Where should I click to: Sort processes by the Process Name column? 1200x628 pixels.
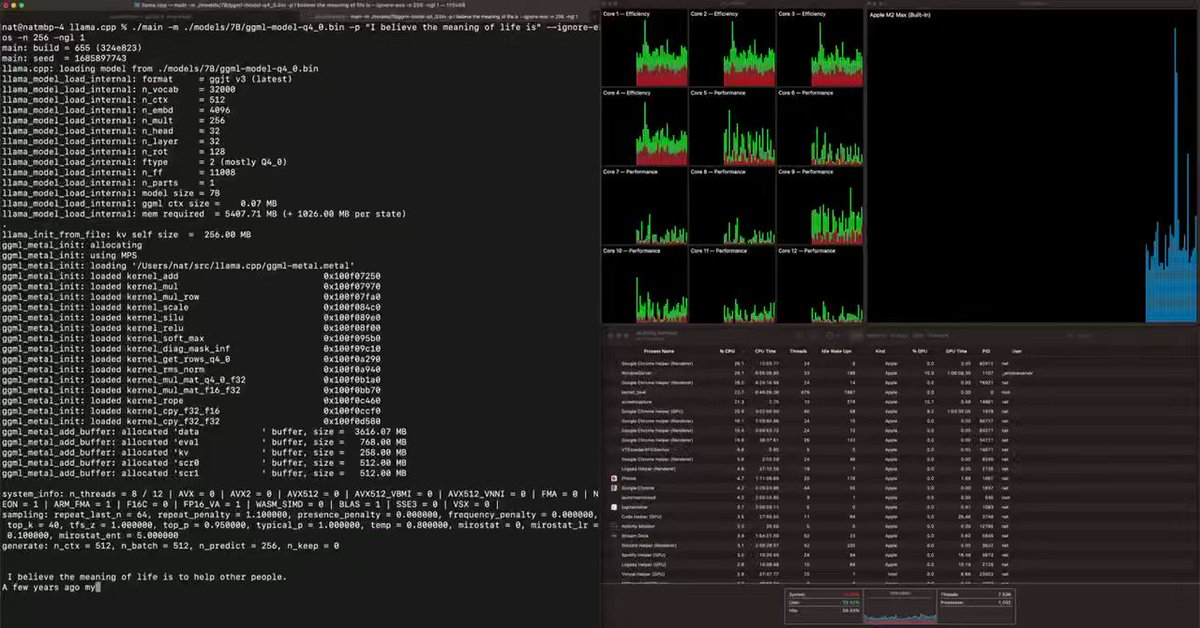click(x=659, y=351)
